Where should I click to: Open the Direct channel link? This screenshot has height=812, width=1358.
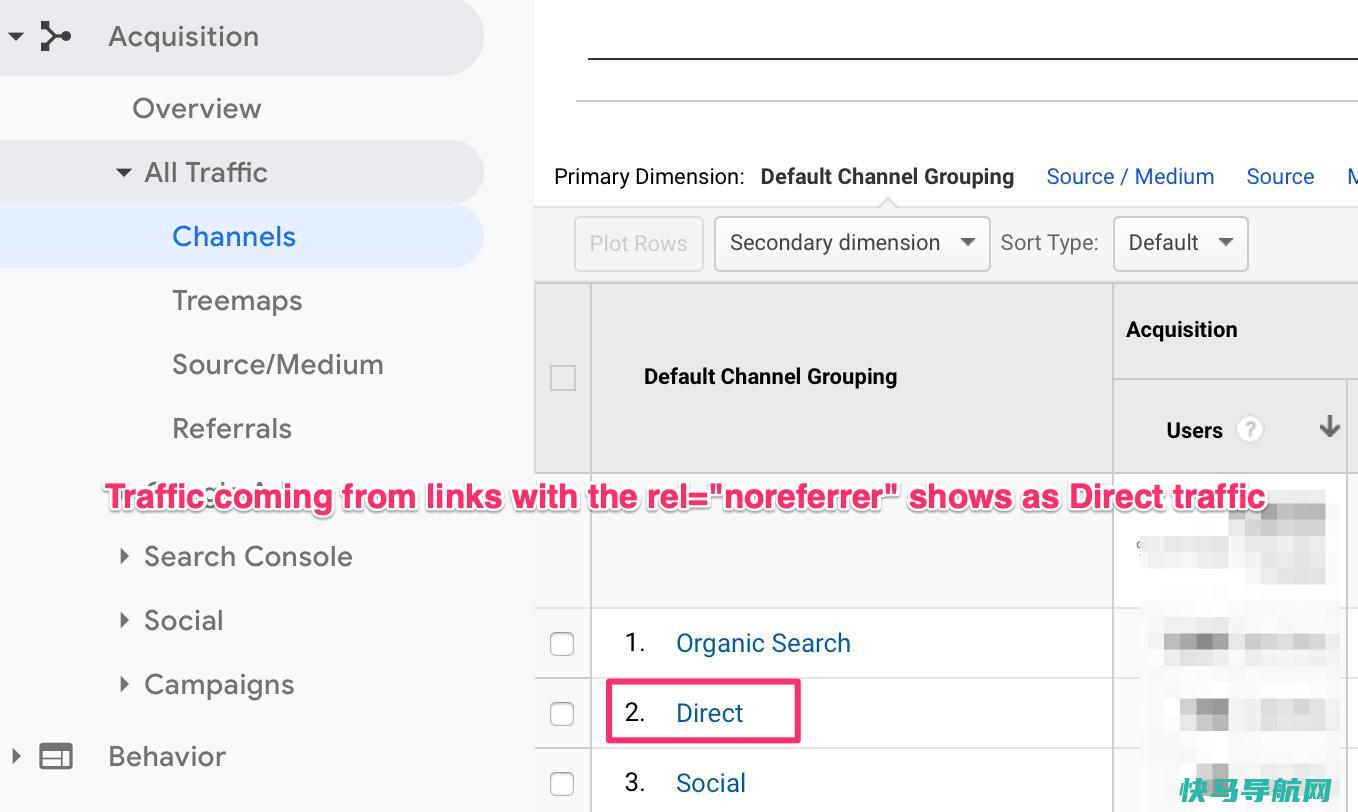point(710,713)
